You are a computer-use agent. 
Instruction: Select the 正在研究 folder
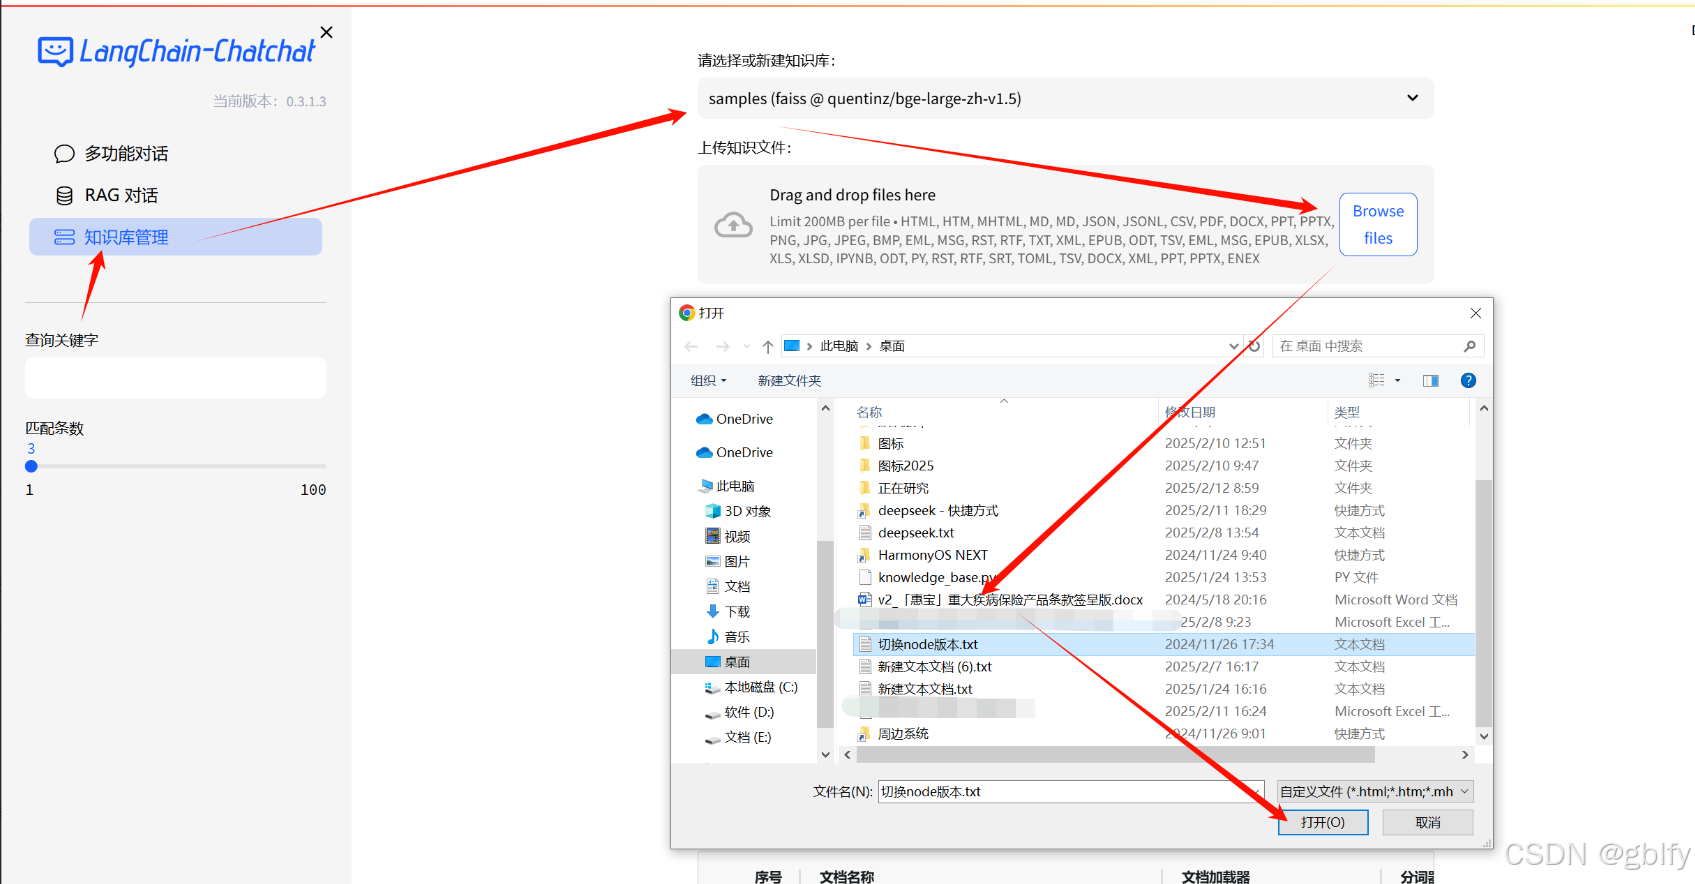click(x=894, y=488)
